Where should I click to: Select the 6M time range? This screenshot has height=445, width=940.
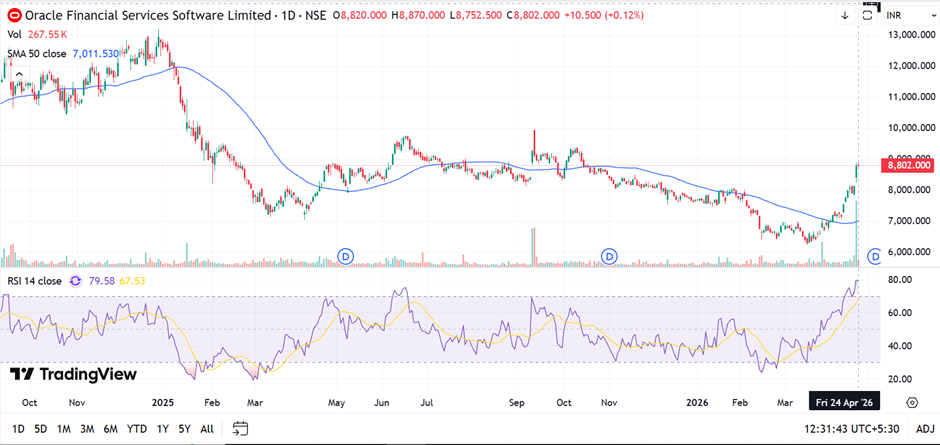tap(110, 429)
